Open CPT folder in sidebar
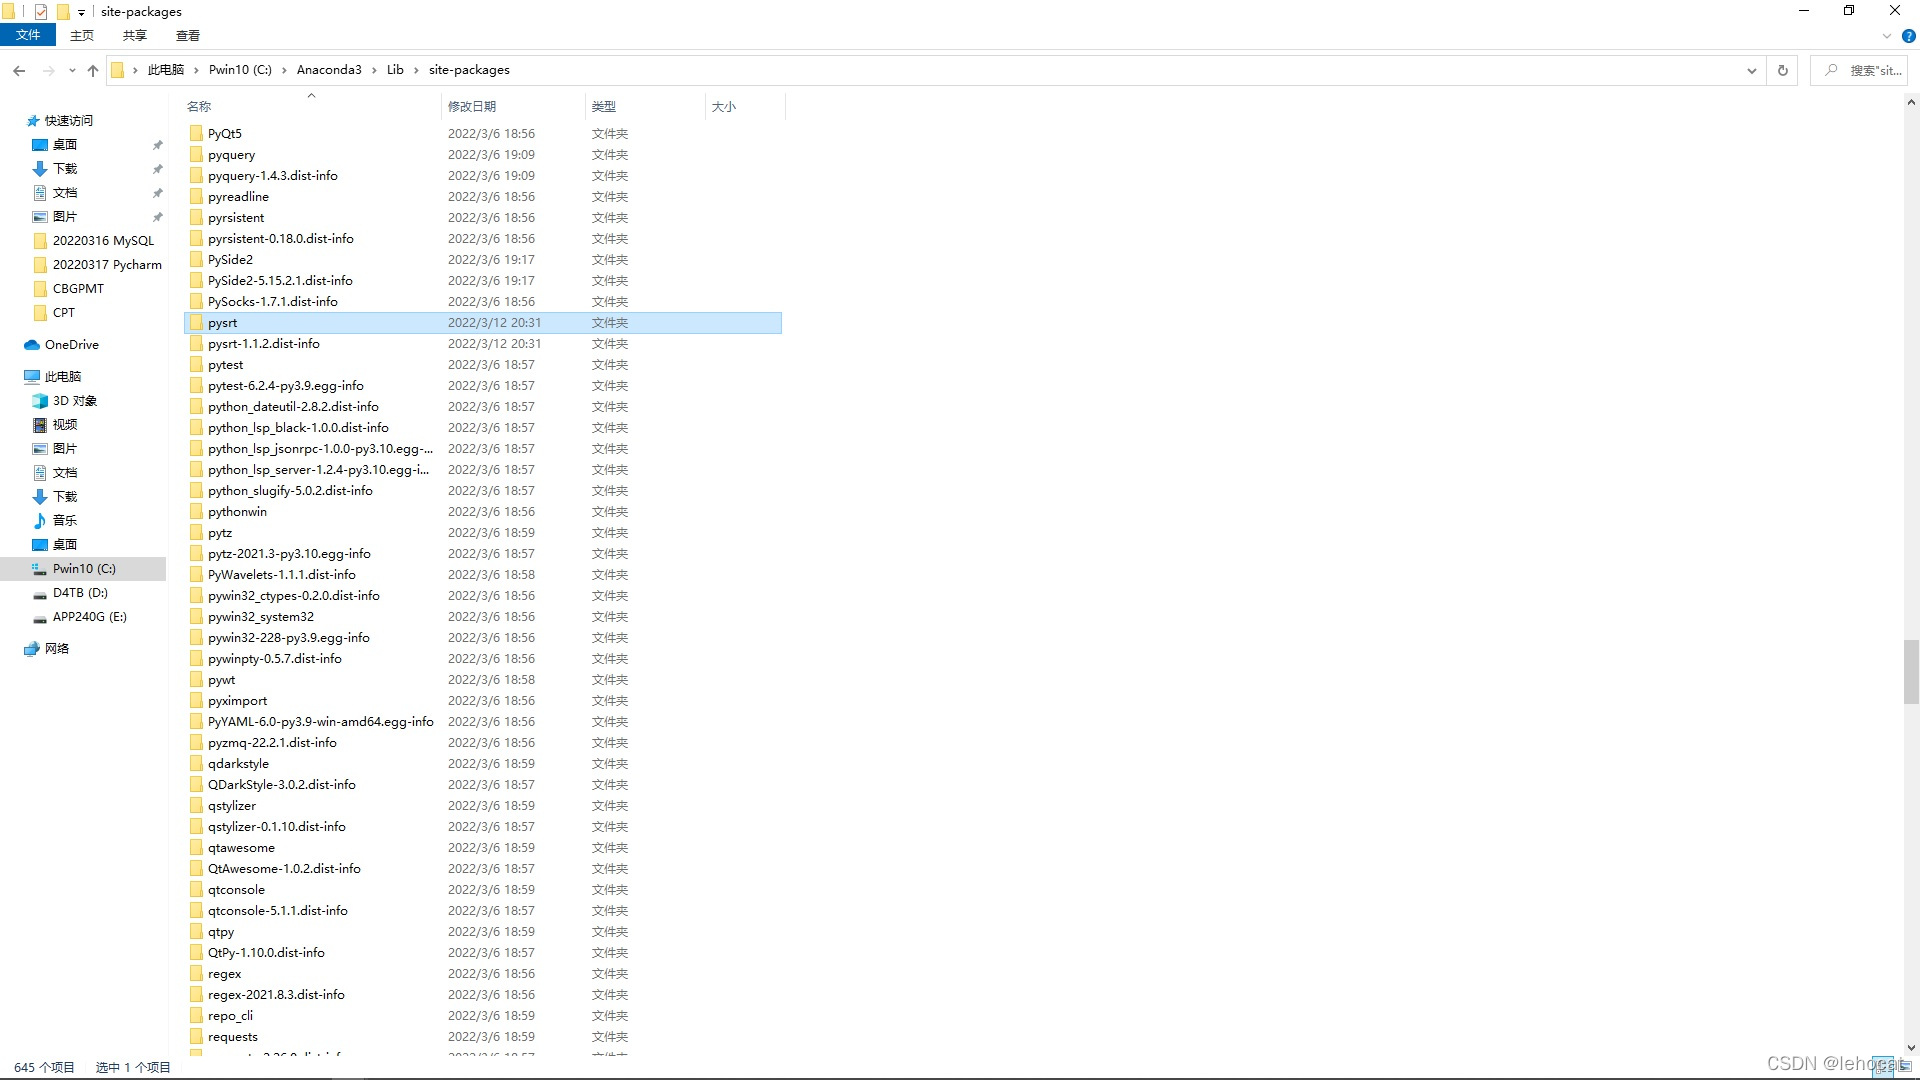This screenshot has height=1080, width=1920. 64,313
